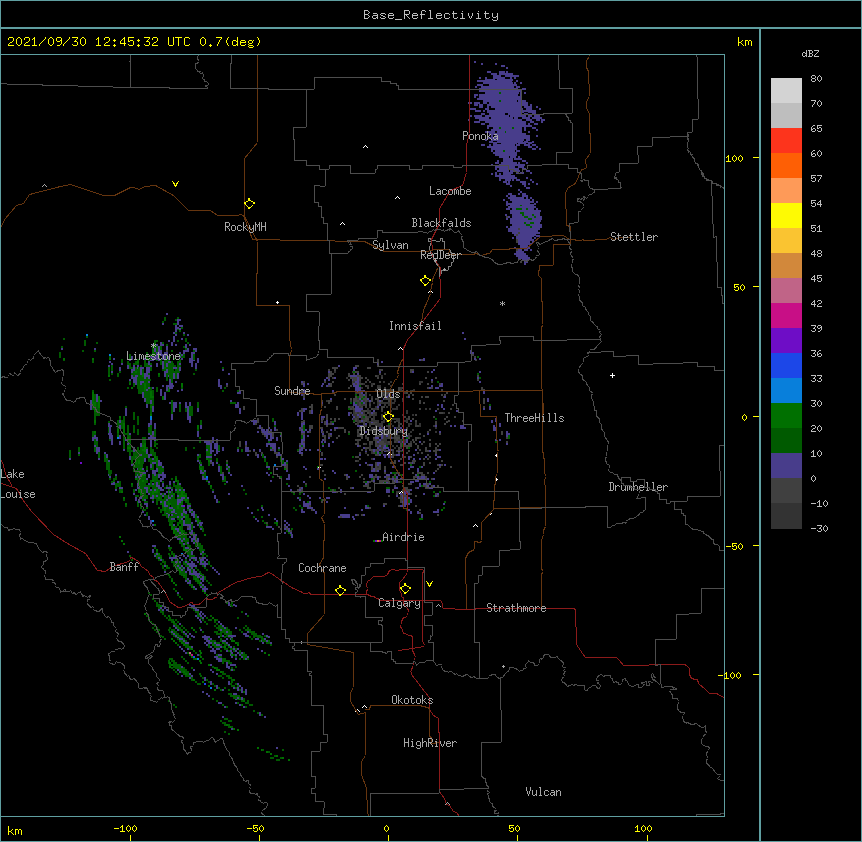Click the Cochrane label
This screenshot has width=862, height=842.
322,568
